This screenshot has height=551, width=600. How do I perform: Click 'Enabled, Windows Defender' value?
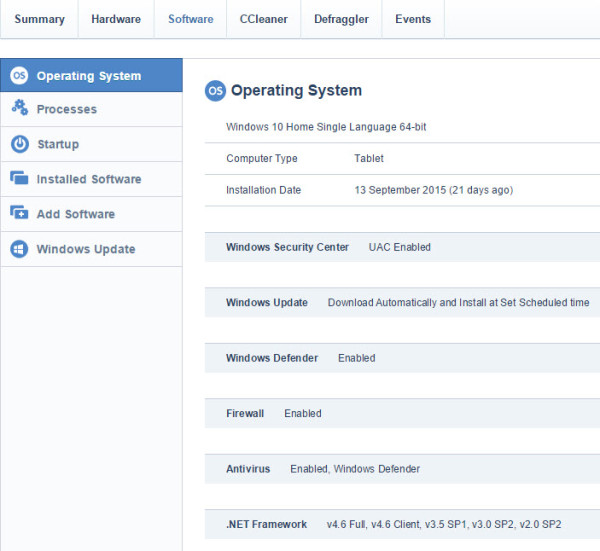click(355, 469)
